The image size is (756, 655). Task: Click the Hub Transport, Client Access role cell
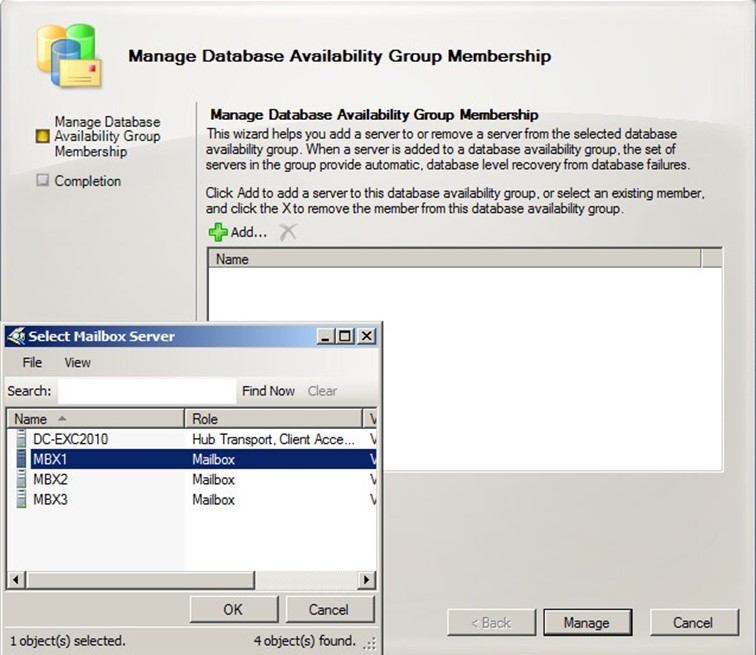pos(273,439)
